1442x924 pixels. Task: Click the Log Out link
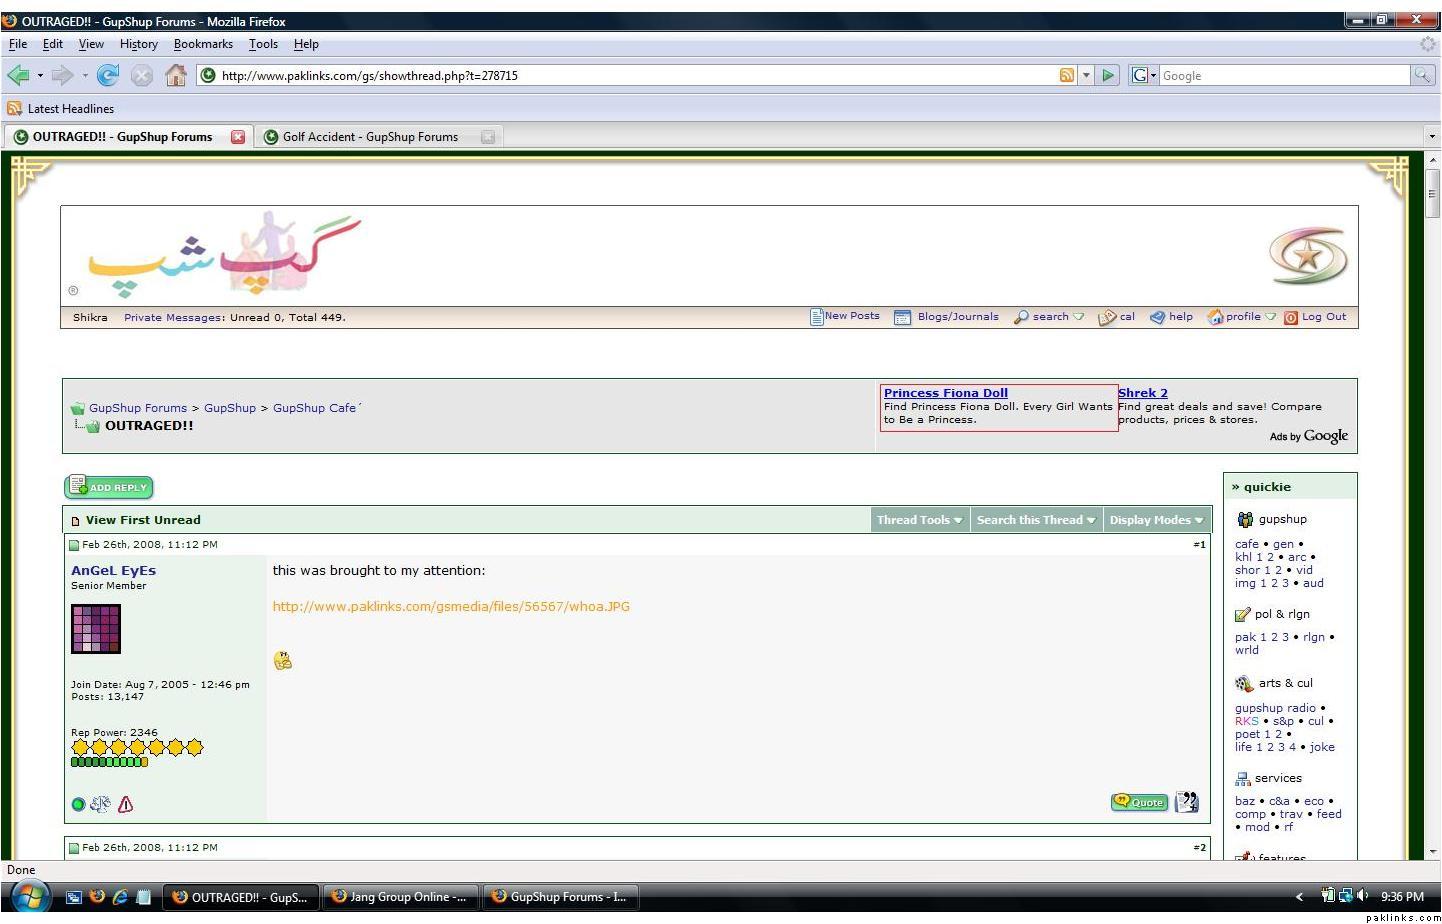tap(1323, 317)
